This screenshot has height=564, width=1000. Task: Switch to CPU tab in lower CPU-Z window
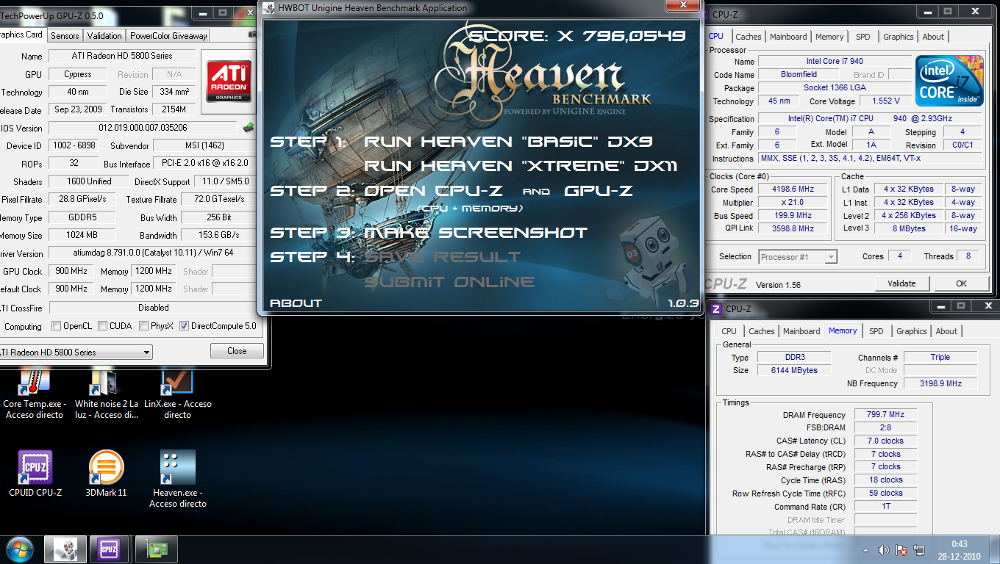[x=729, y=331]
